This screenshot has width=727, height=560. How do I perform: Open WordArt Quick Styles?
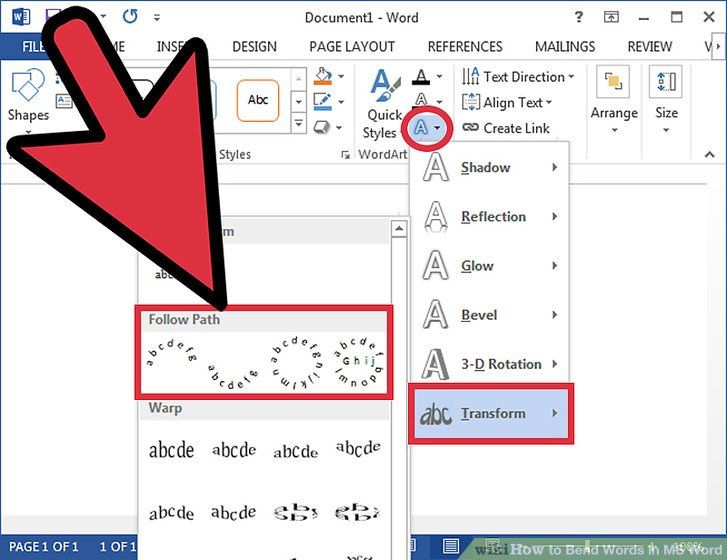(383, 104)
